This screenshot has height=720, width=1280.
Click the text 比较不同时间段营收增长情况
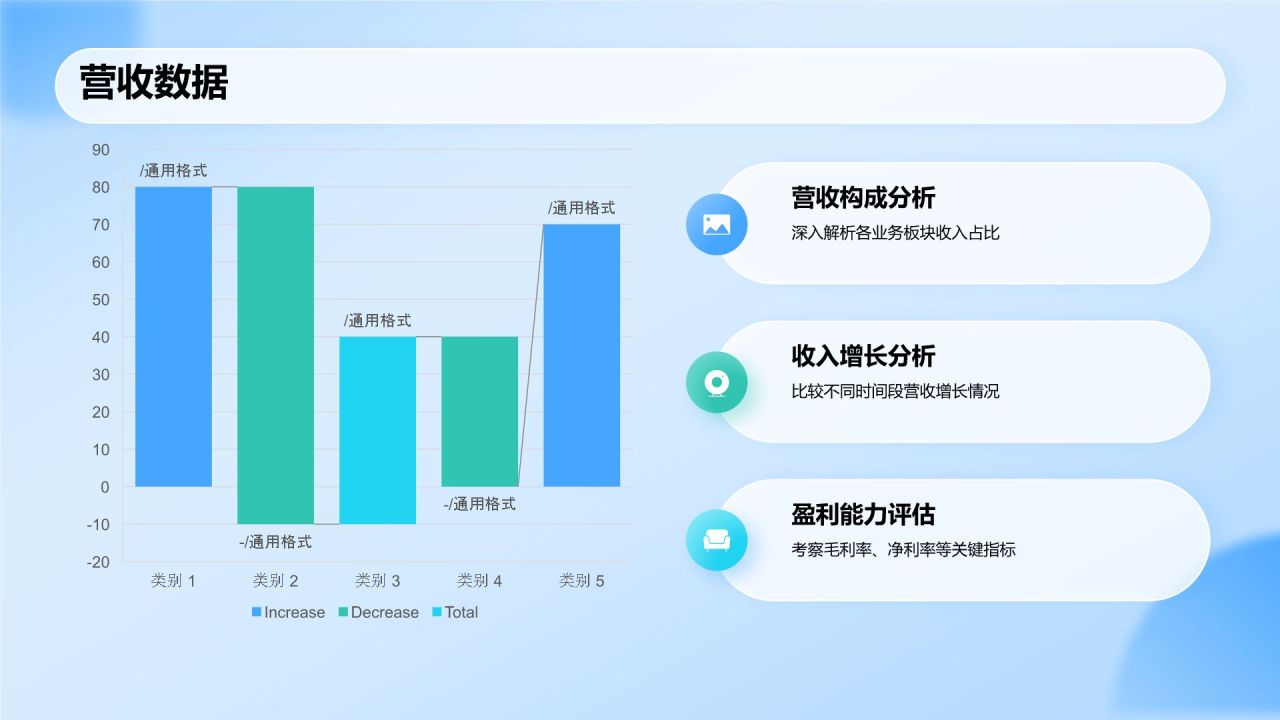895,391
